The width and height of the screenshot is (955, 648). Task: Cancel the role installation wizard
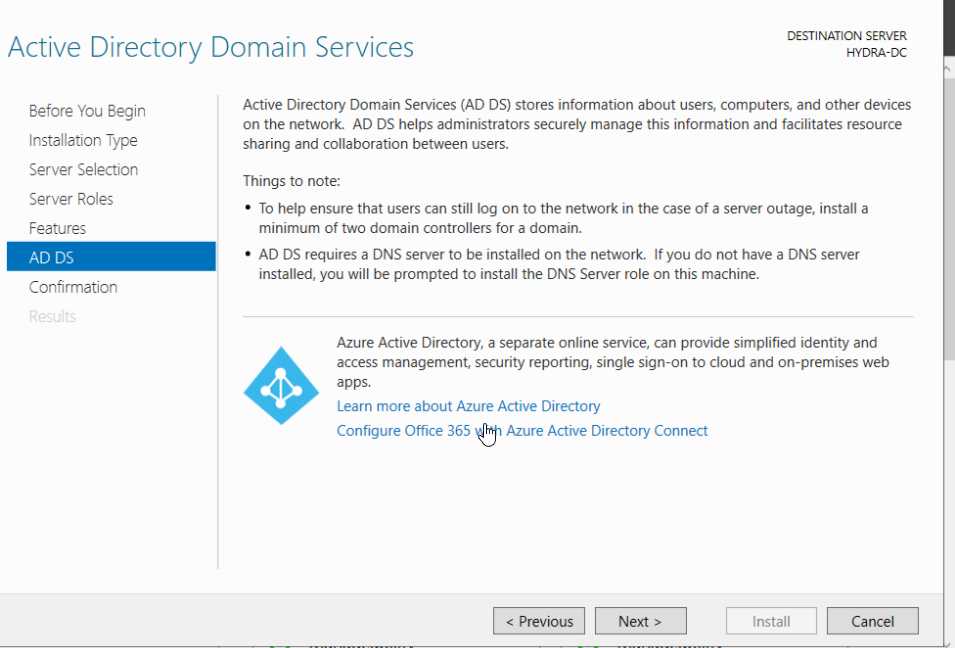(872, 621)
